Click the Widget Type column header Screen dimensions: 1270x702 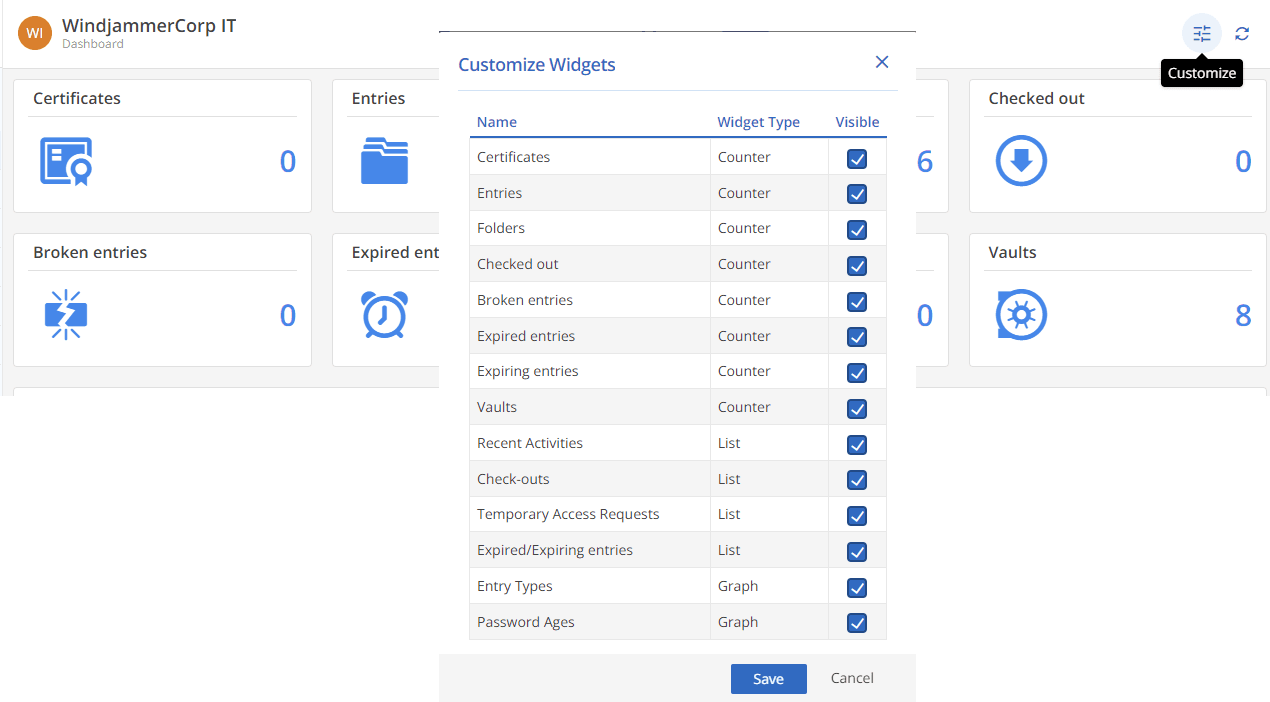[758, 122]
